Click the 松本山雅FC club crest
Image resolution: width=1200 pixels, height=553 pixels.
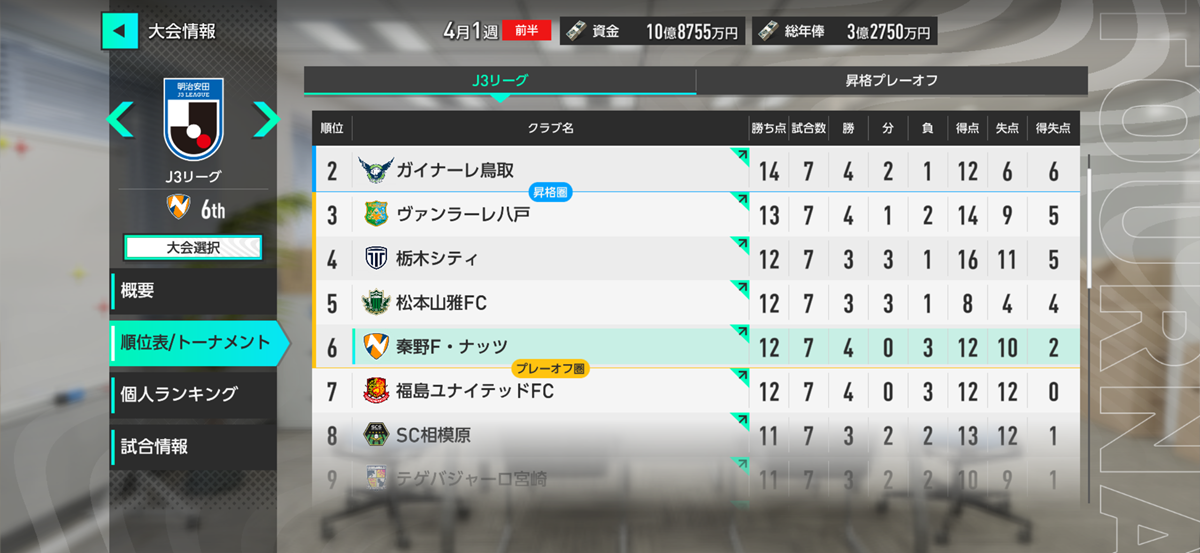[376, 302]
